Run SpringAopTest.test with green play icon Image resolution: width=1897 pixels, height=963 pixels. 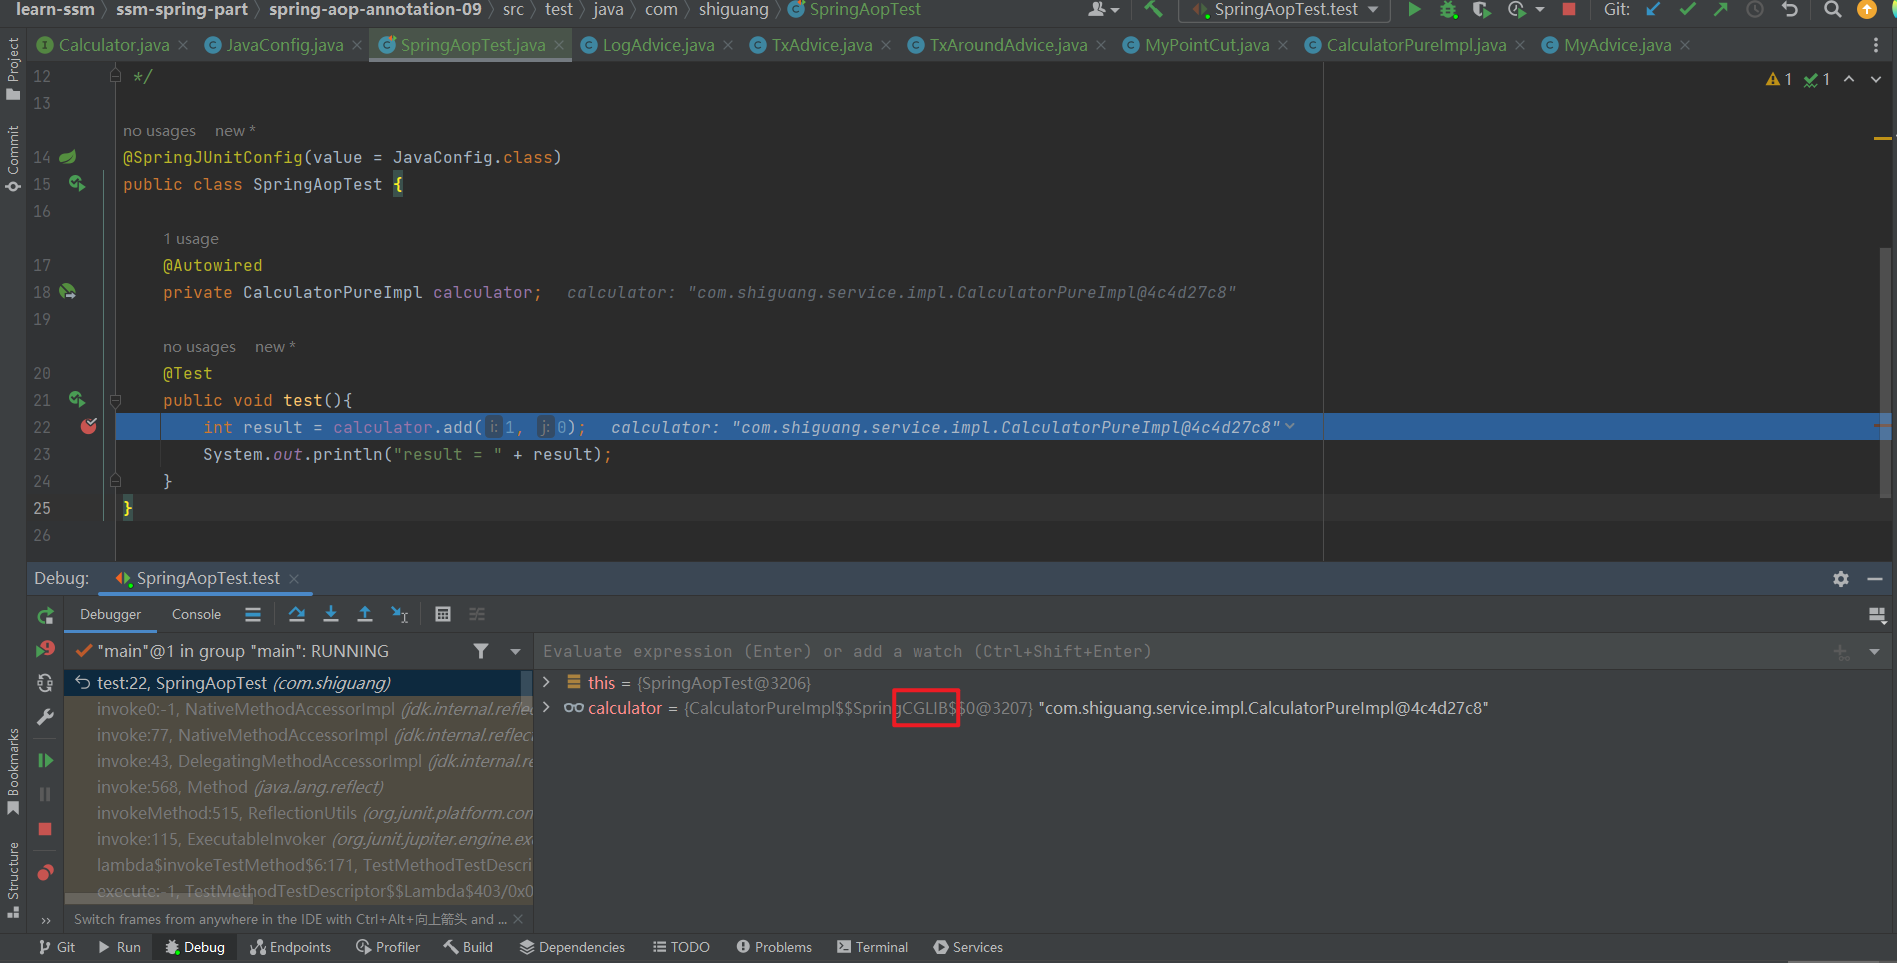tap(1414, 10)
